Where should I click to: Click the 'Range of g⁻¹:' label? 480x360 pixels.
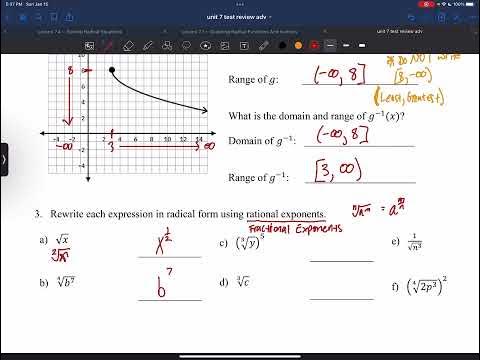[x=258, y=177]
